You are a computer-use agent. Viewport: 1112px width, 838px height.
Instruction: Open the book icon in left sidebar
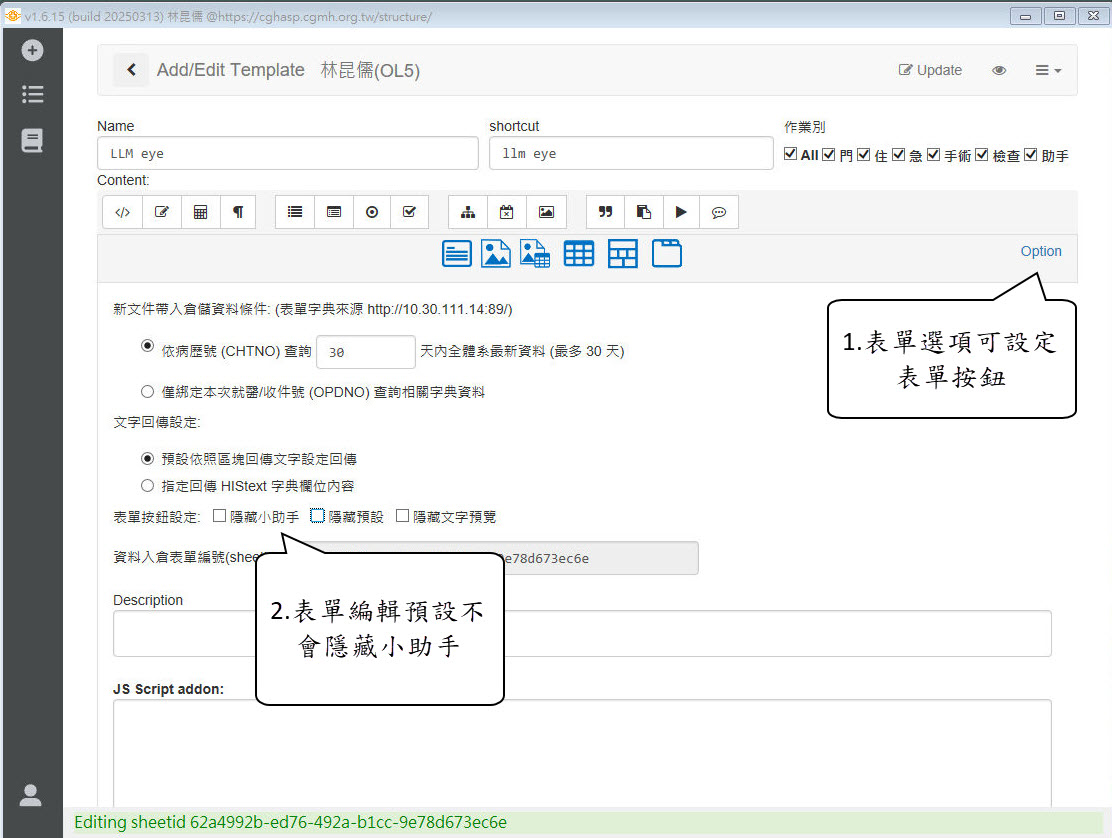click(x=32, y=141)
